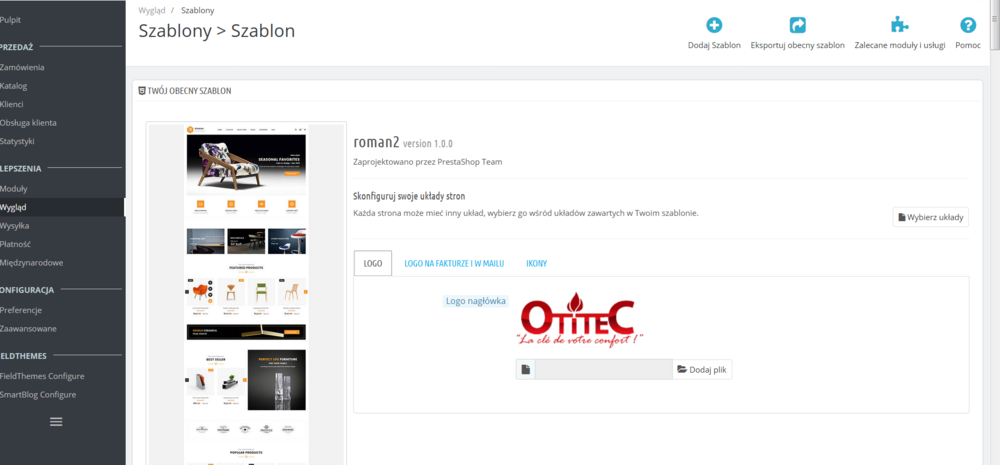The width and height of the screenshot is (1000, 465).
Task: Click the file icon beside the upload field
Action: (x=526, y=369)
